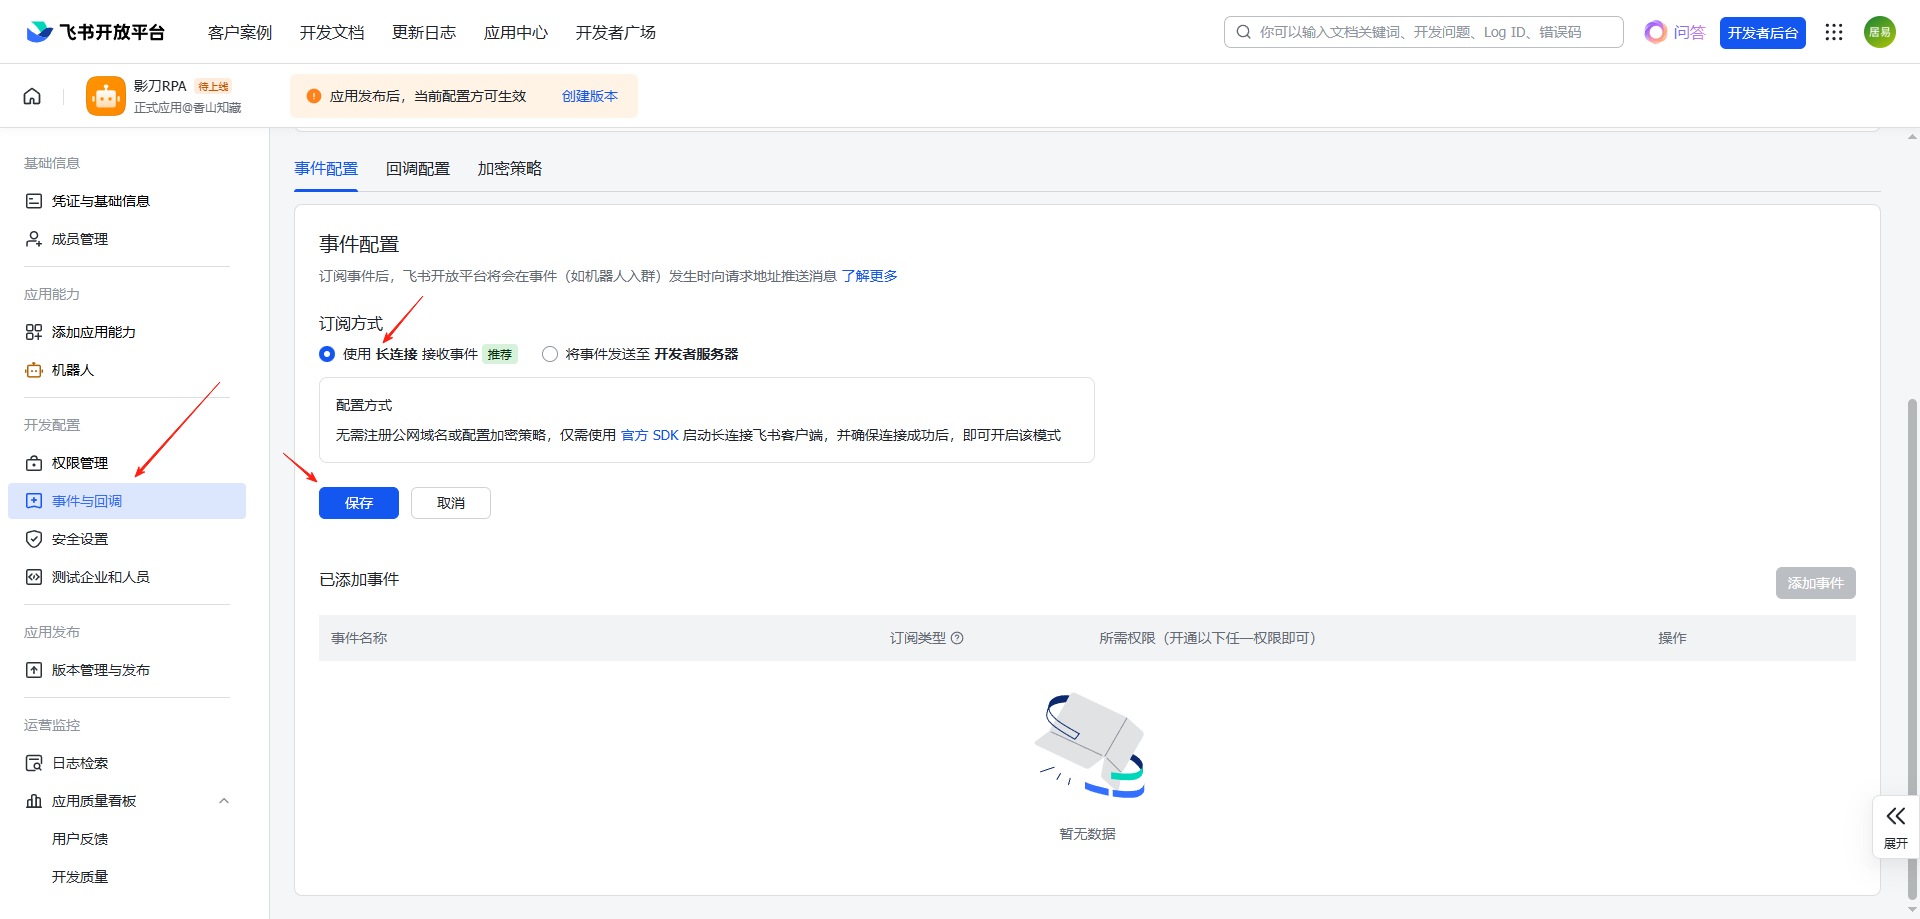Expand the 展开 side panel
Viewport: 1920px width, 919px height.
tap(1895, 826)
